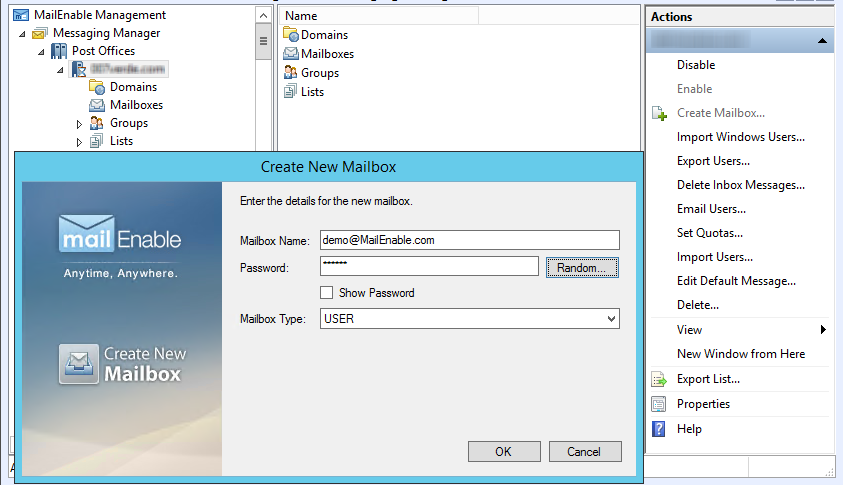Viewport: 843px width, 485px height.
Task: Click tree pane scrollbar up arrow
Action: pyautogui.click(x=263, y=16)
